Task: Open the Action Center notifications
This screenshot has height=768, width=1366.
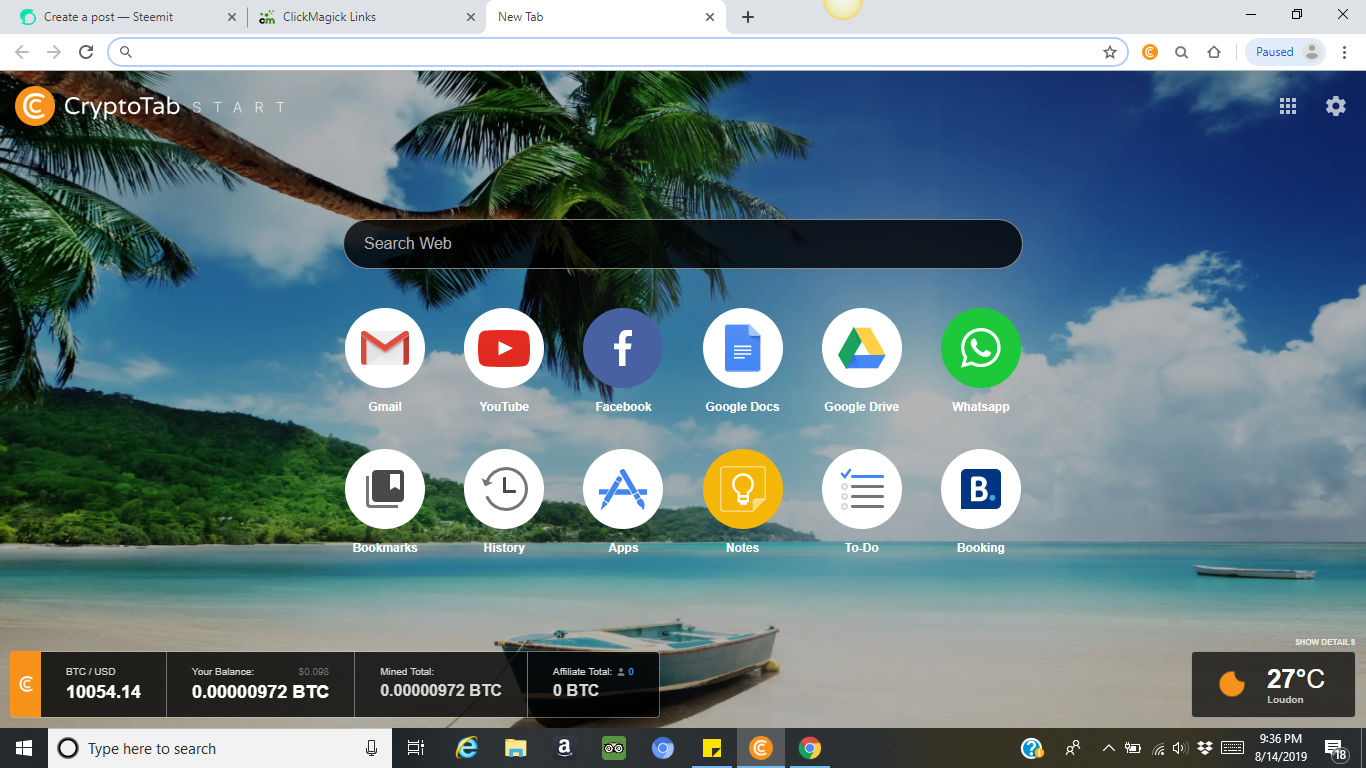Action: coord(1335,749)
